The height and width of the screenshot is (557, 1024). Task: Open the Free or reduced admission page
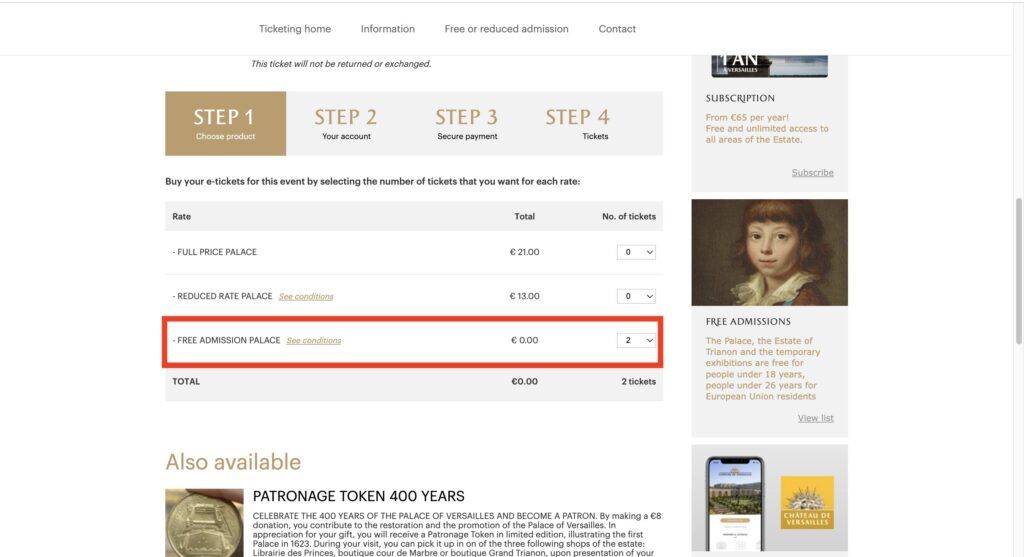506,29
